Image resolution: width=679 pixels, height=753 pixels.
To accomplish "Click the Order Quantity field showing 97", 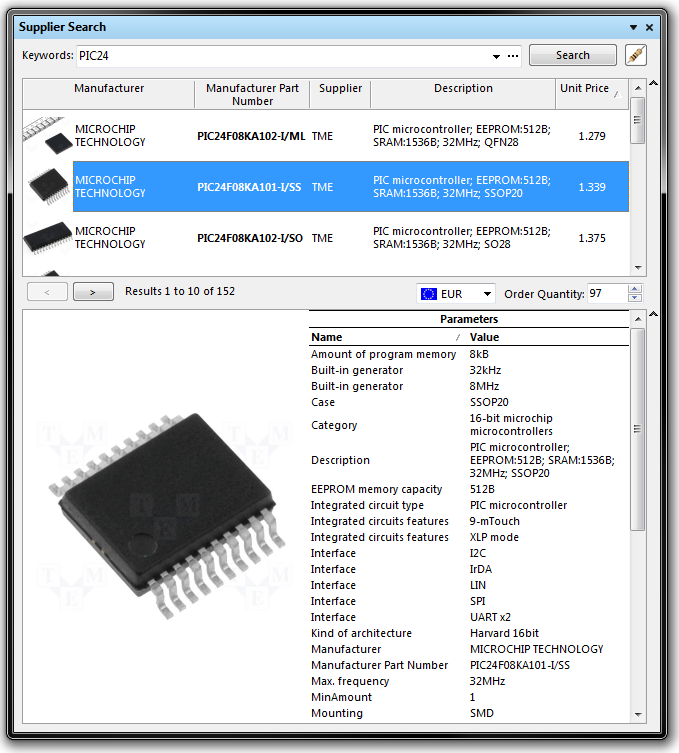I will 607,293.
